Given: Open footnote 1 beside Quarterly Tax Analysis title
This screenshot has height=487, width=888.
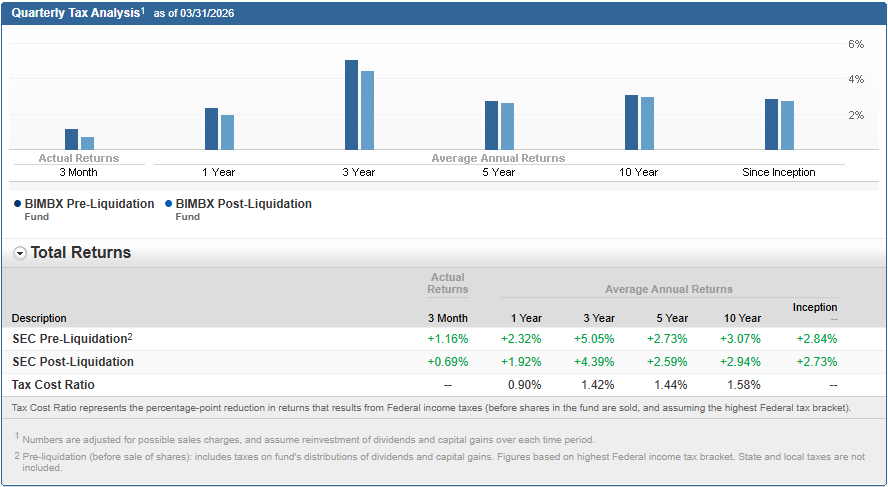Looking at the screenshot, I should (x=143, y=11).
